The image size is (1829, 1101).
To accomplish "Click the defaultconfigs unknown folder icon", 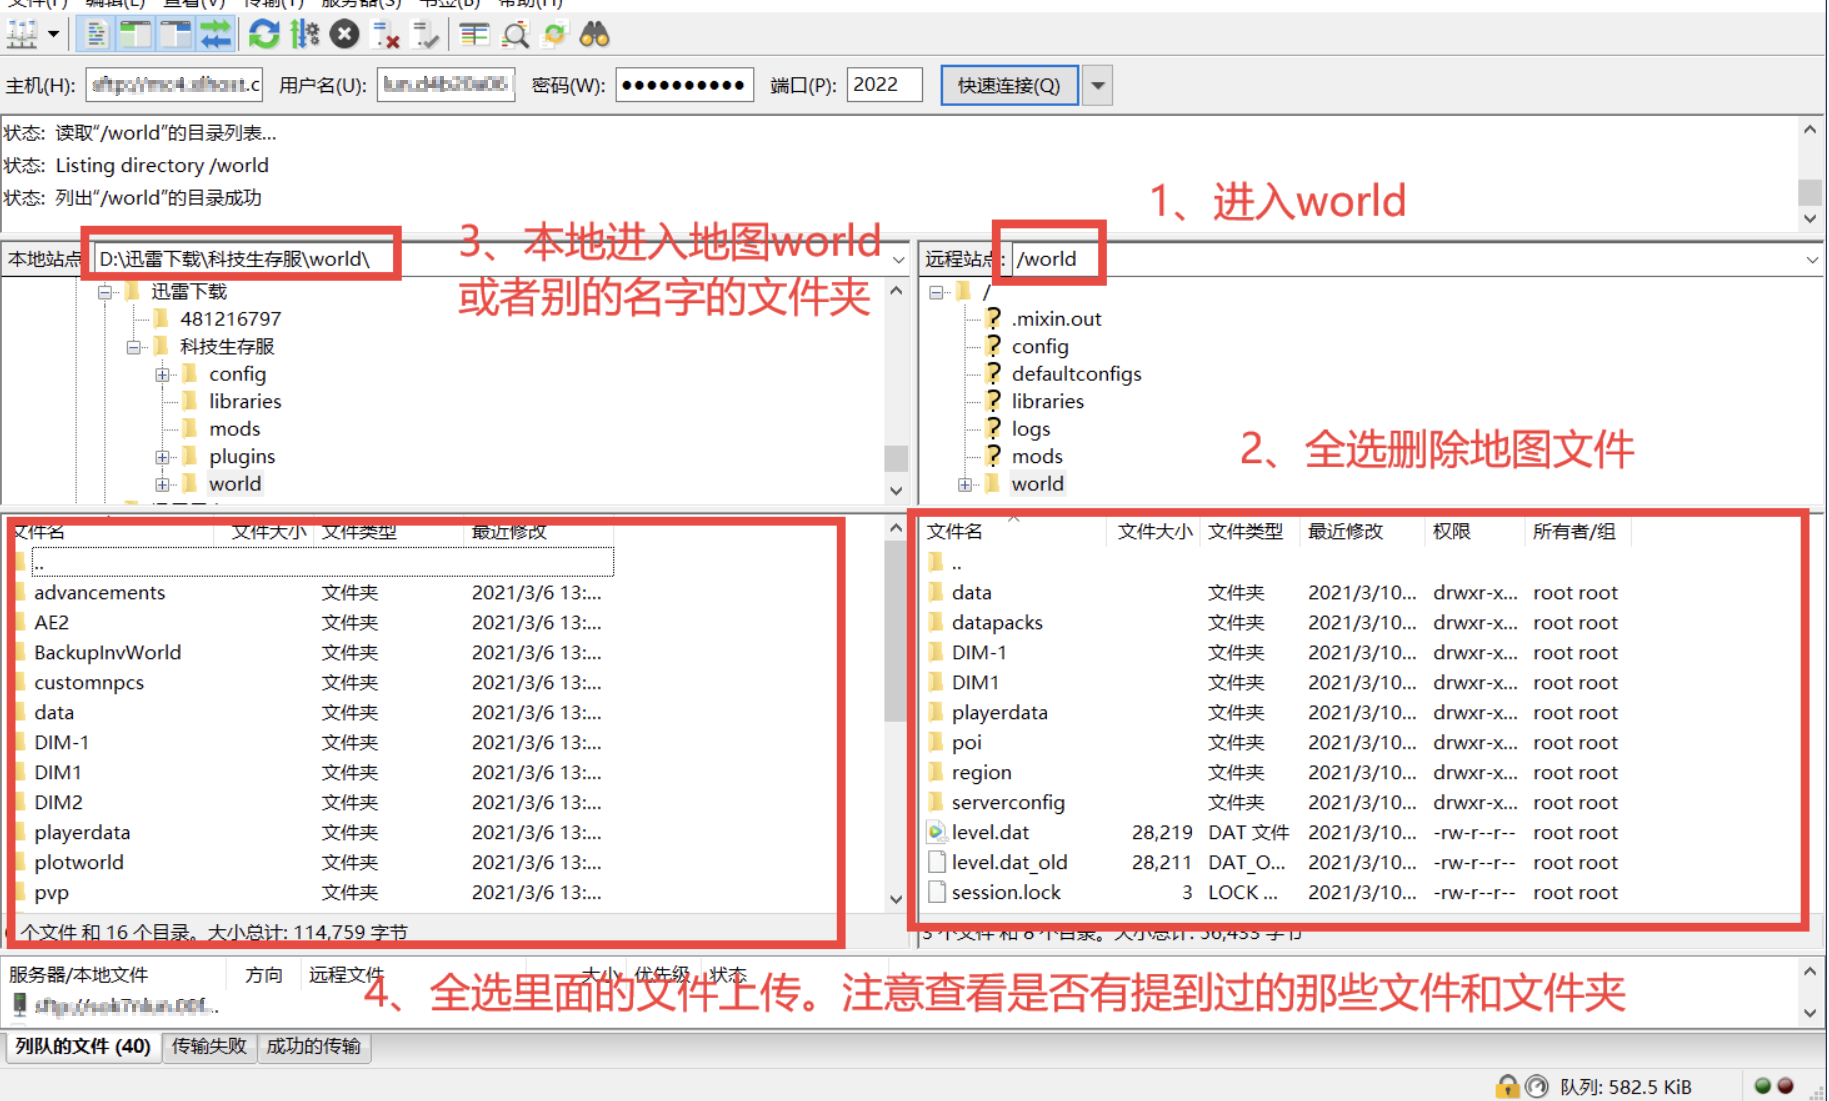I will tap(993, 374).
